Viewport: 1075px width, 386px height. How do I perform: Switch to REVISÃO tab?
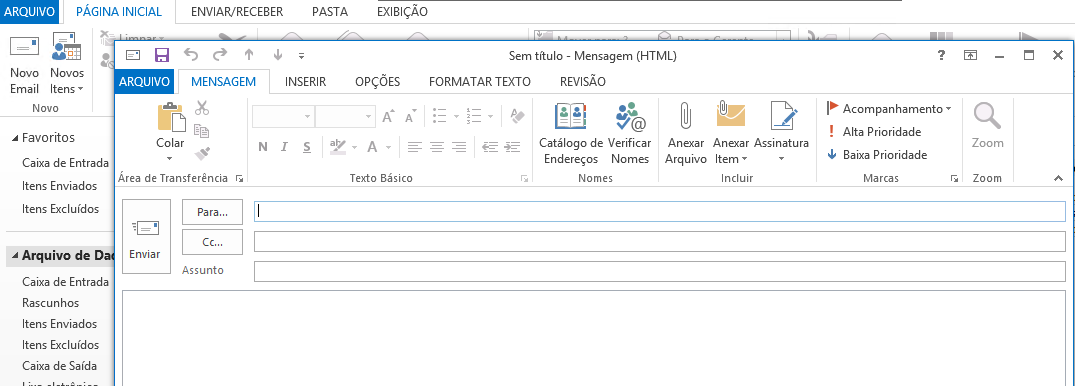click(x=583, y=82)
